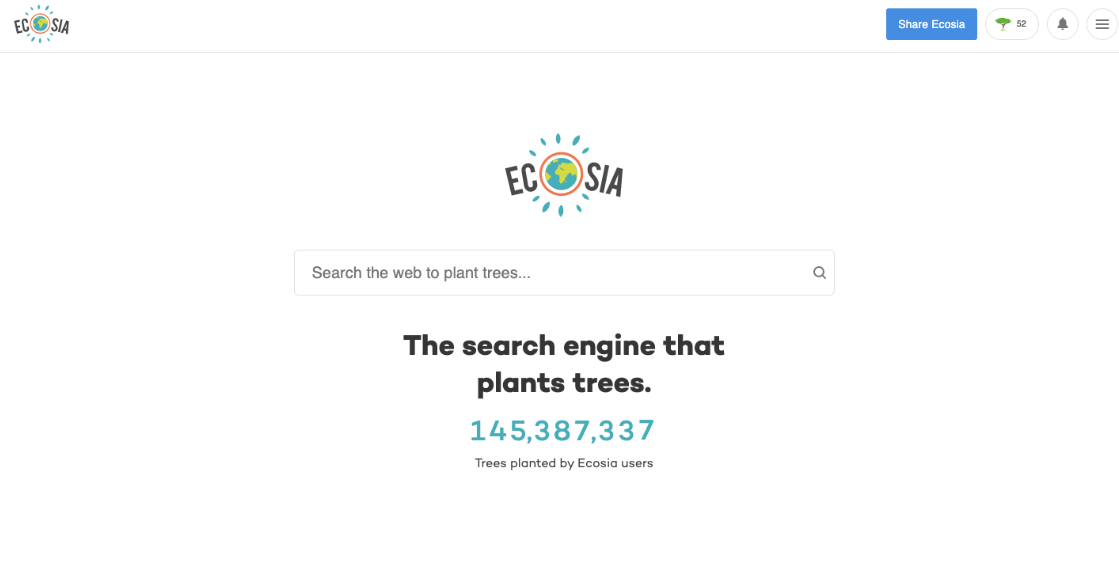The width and height of the screenshot is (1119, 580).
Task: Open the notifications bell
Action: pyautogui.click(x=1063, y=24)
